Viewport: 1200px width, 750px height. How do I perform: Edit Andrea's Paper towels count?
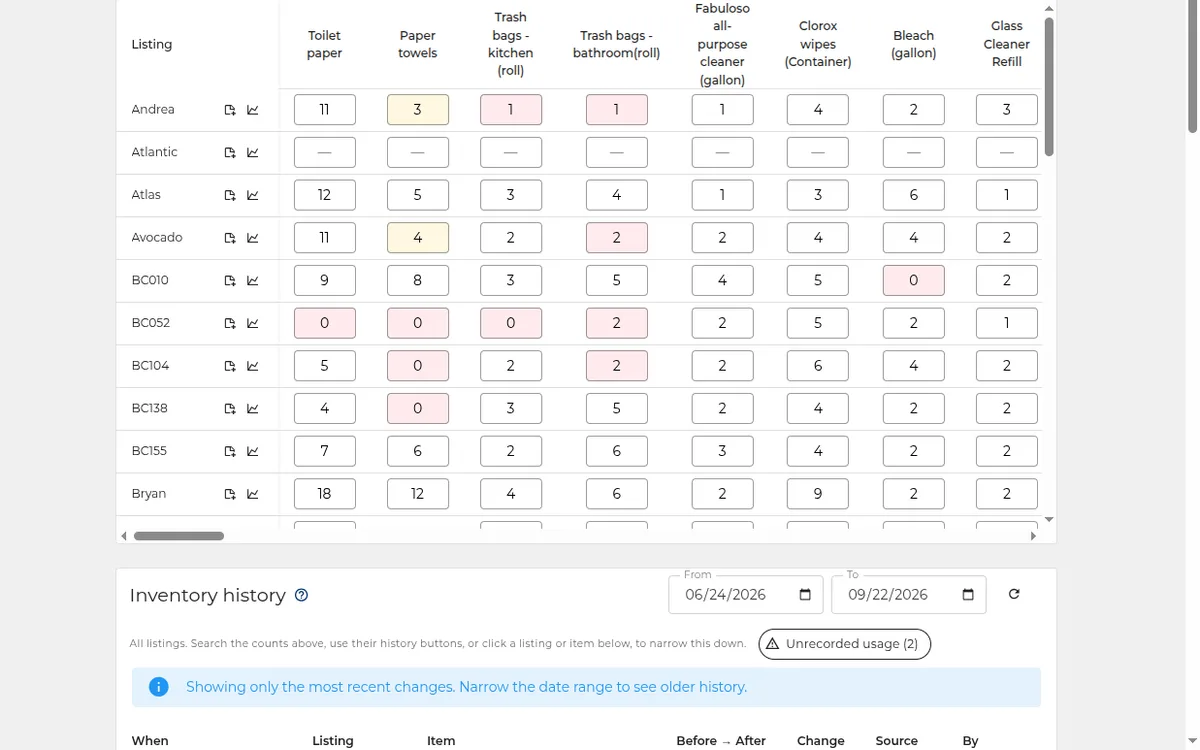pos(418,110)
